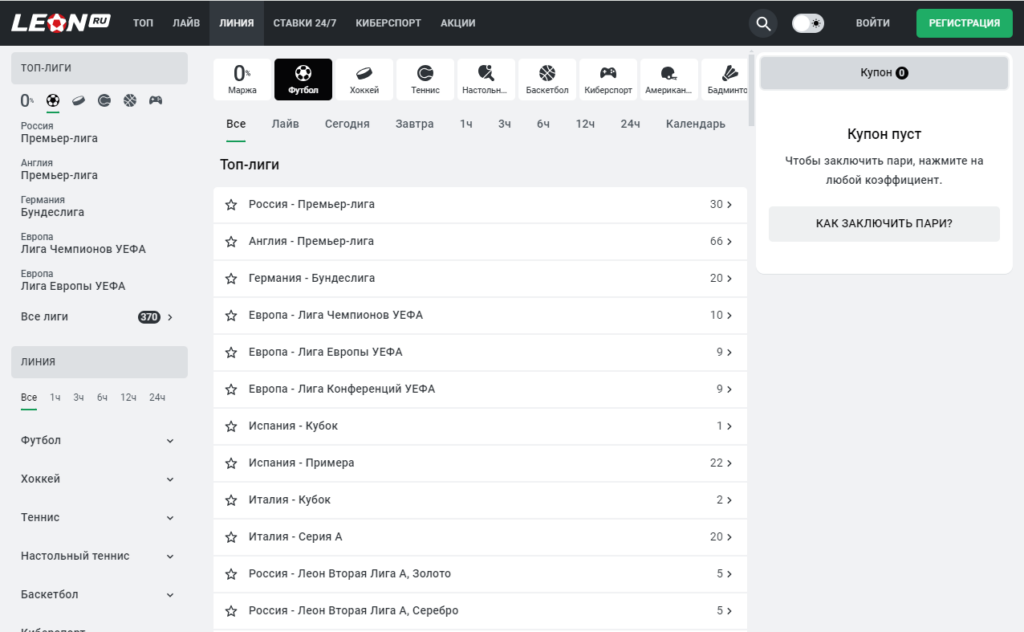1024x632 pixels.
Task: Open the ТОП navigation item
Action: 143,23
